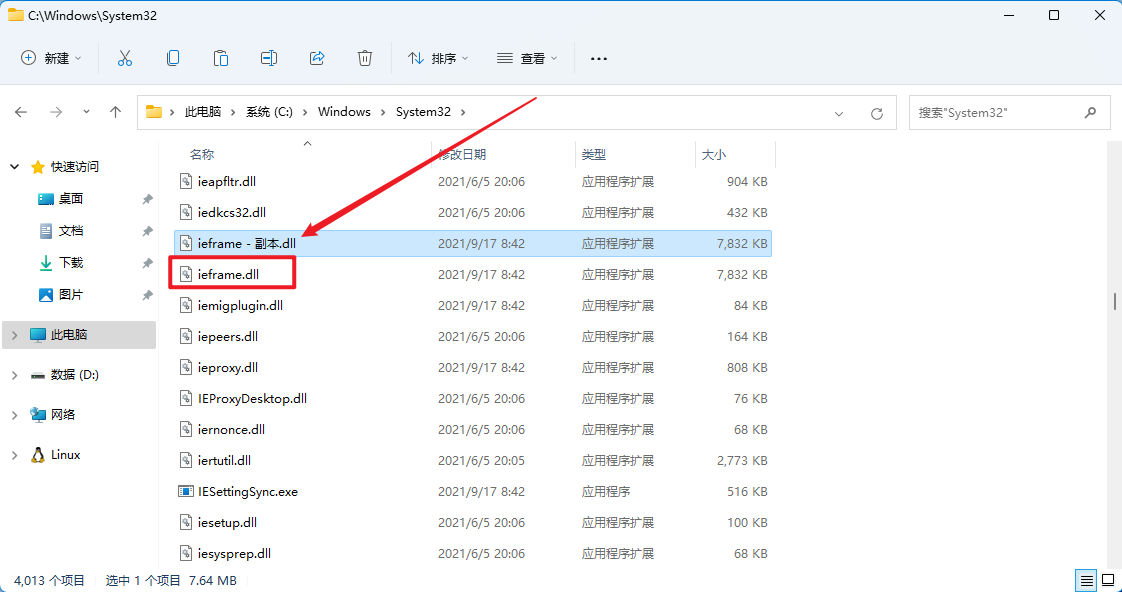Click the Paste clipboard icon
The image size is (1122, 592).
[x=221, y=59]
